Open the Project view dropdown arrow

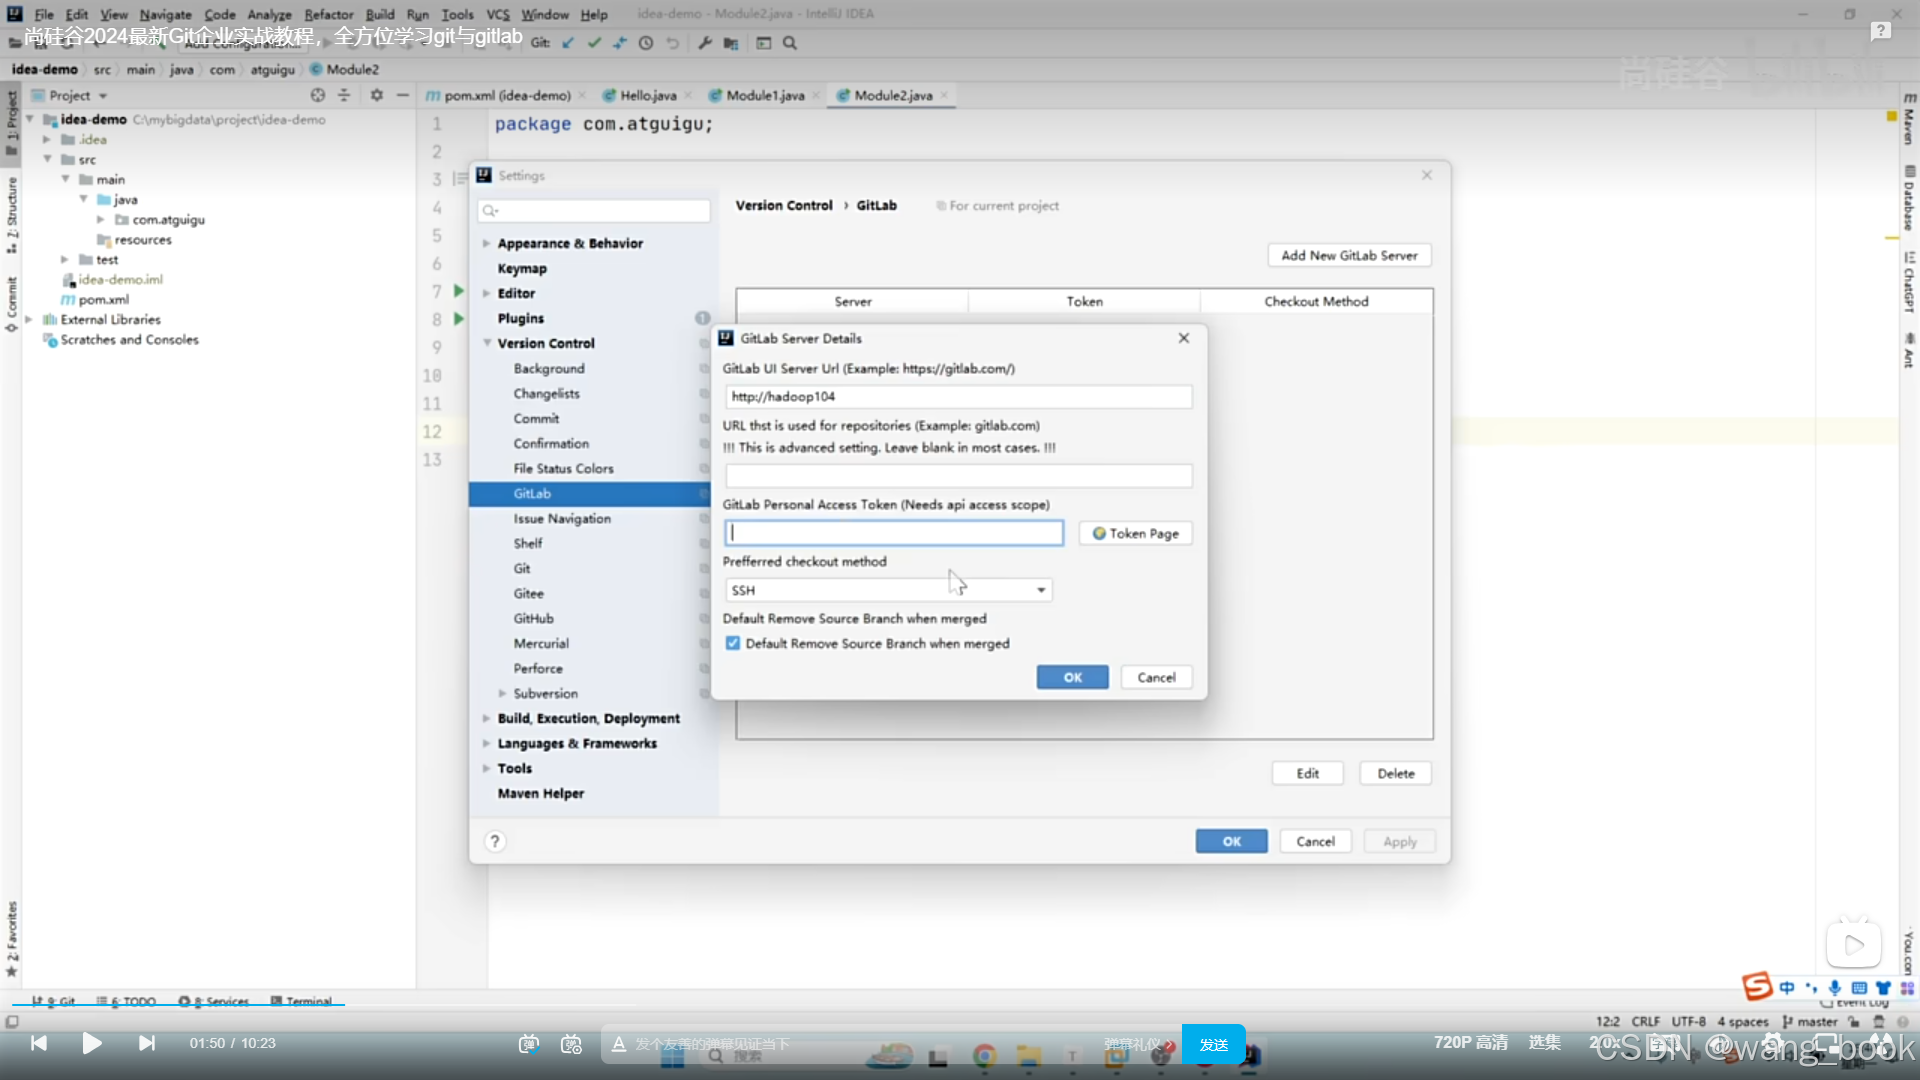point(103,96)
